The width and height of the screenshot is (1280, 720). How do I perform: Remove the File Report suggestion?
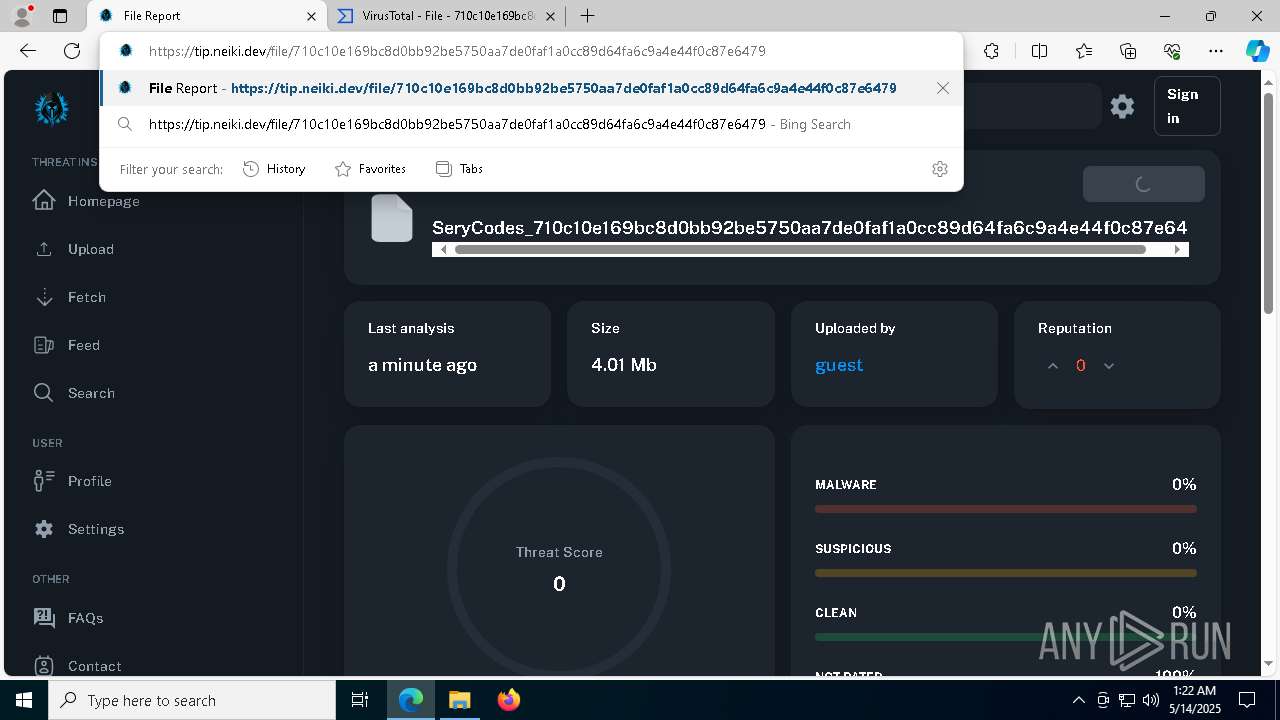click(x=943, y=88)
